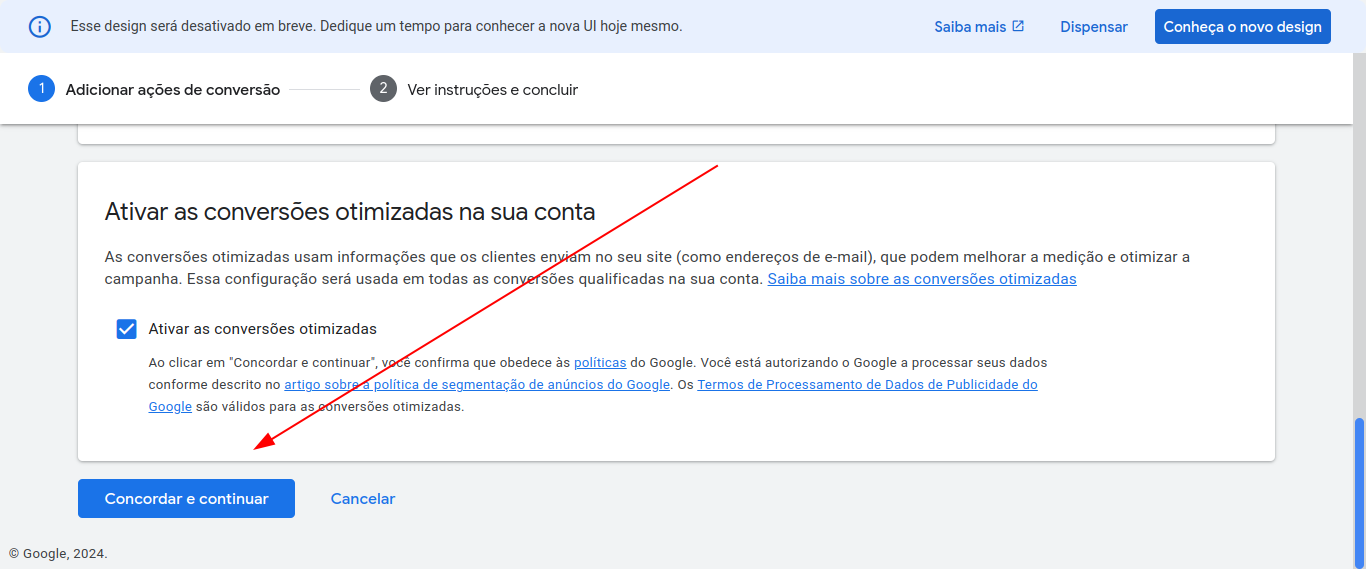The width and height of the screenshot is (1366, 569).
Task: Go to 'Adicionar ações de conversão' step label
Action: [x=173, y=90]
